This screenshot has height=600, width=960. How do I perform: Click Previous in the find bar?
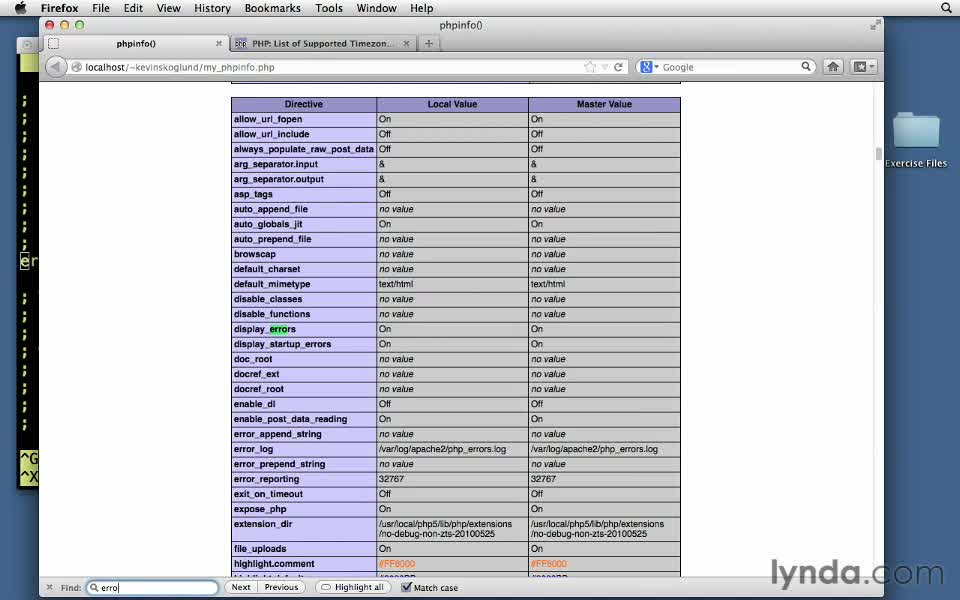[281, 587]
